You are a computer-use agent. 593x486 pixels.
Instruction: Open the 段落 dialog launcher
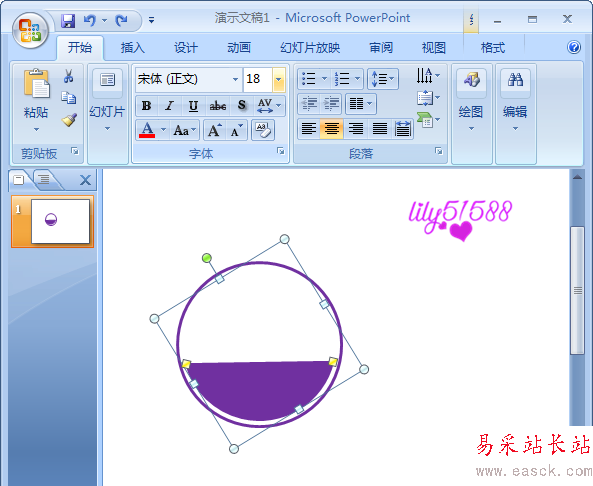click(x=439, y=151)
